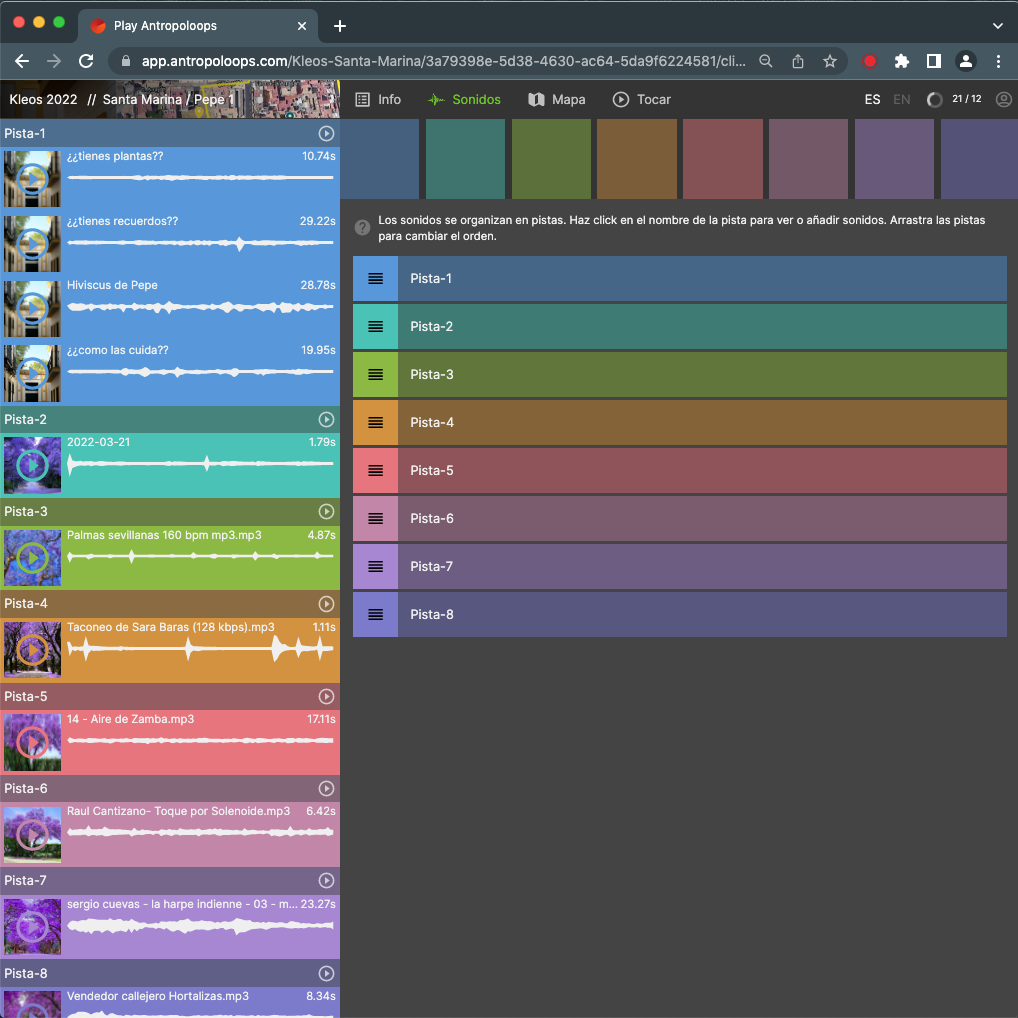Click the drag handle for Pista-3
Screen dimensions: 1018x1018
coord(375,374)
